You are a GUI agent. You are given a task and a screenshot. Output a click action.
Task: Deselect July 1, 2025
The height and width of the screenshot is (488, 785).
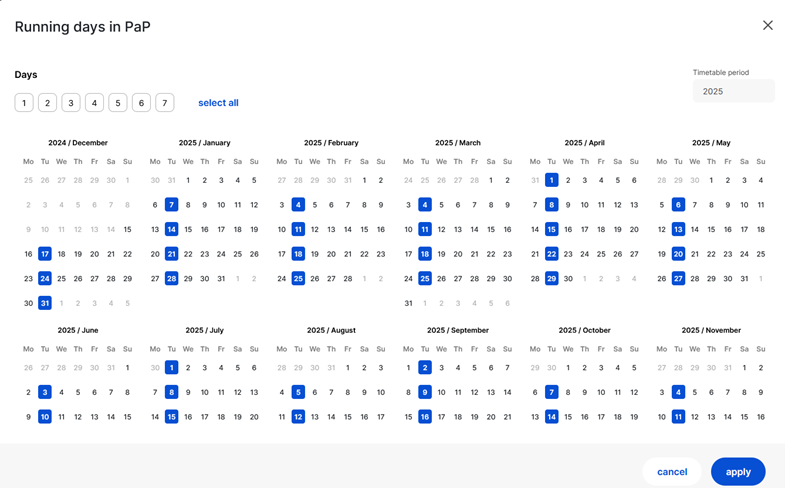click(x=171, y=368)
